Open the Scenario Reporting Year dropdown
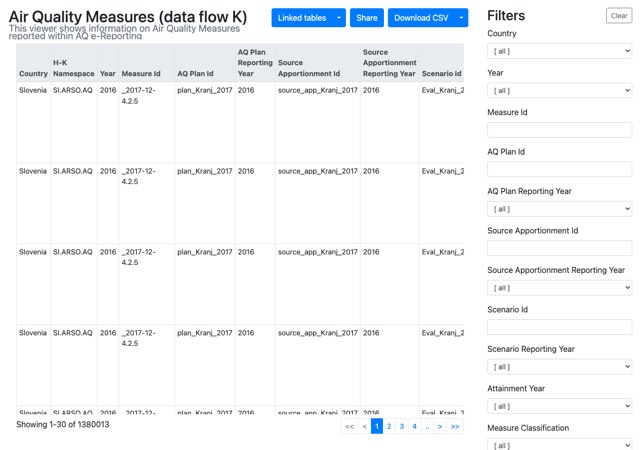The width and height of the screenshot is (640, 450). click(x=559, y=367)
